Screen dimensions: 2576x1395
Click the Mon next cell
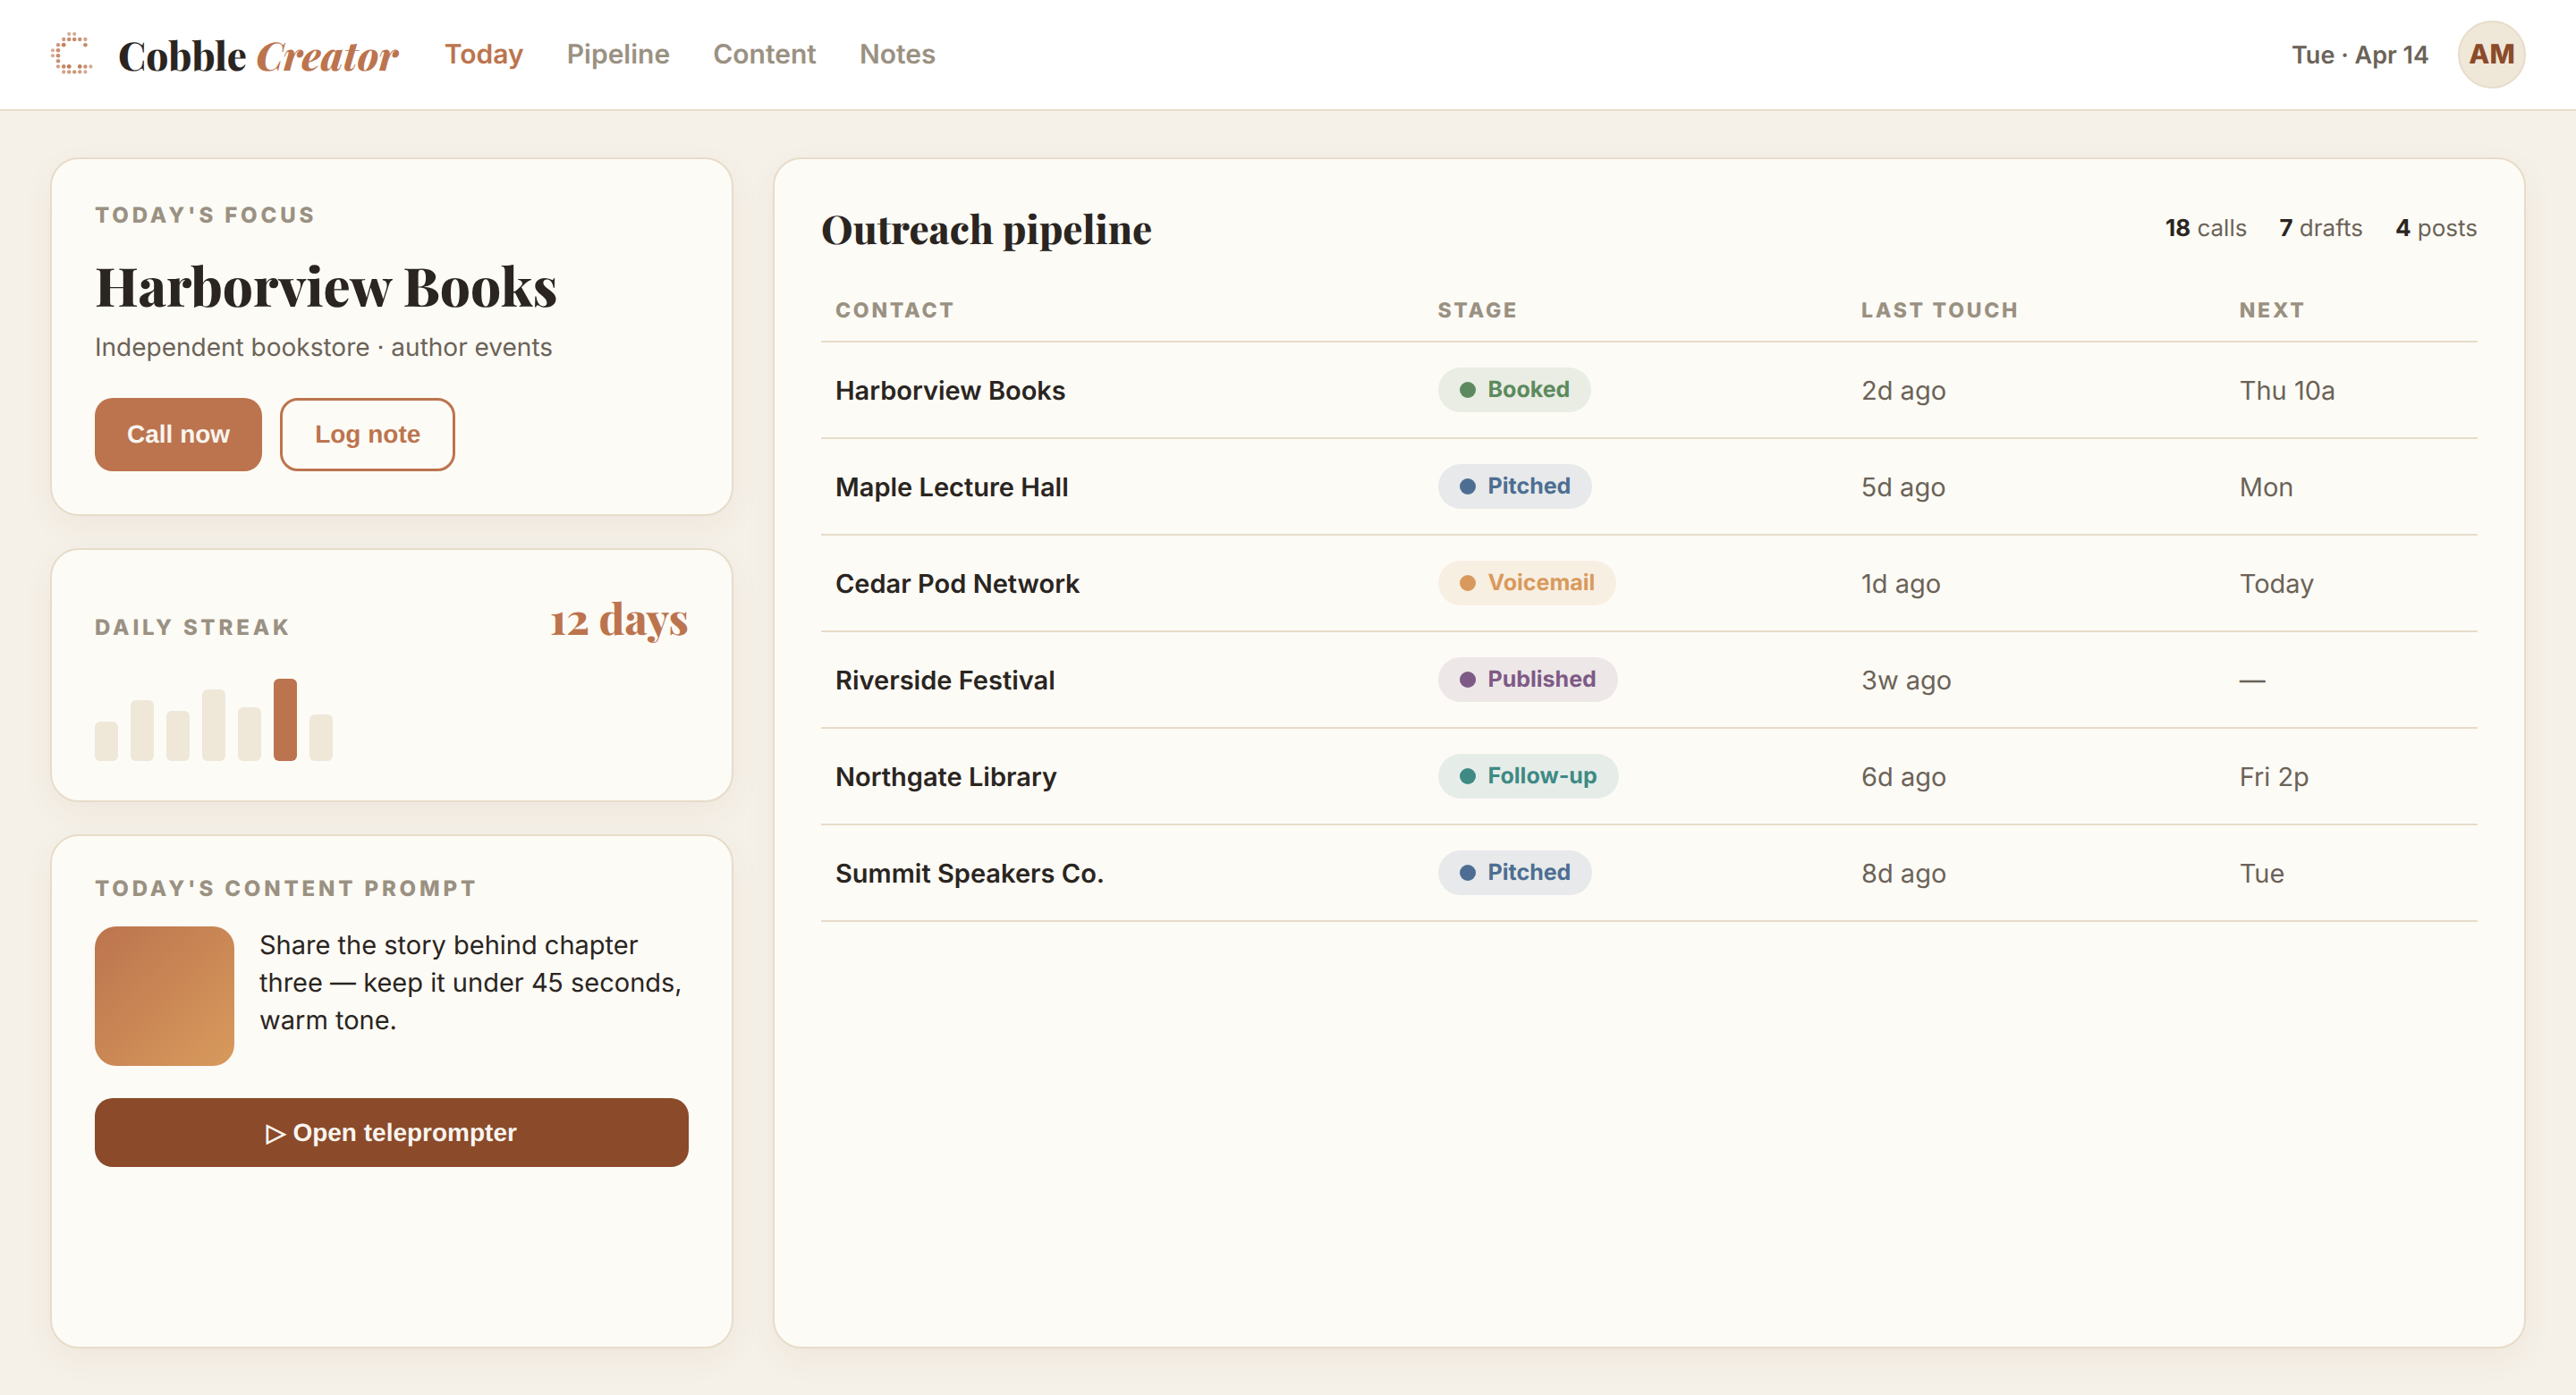[x=2265, y=487]
